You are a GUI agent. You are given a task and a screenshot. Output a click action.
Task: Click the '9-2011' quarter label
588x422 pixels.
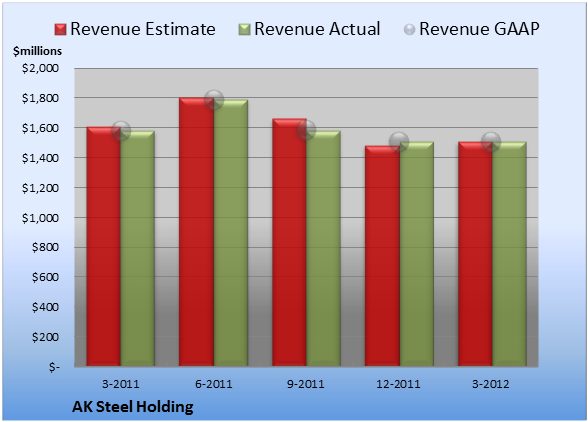tap(306, 384)
